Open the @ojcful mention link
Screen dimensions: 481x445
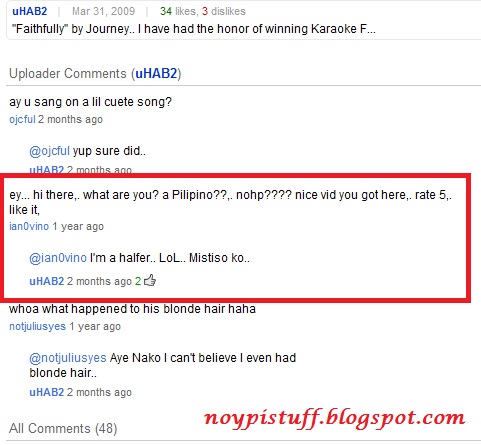[x=49, y=151]
